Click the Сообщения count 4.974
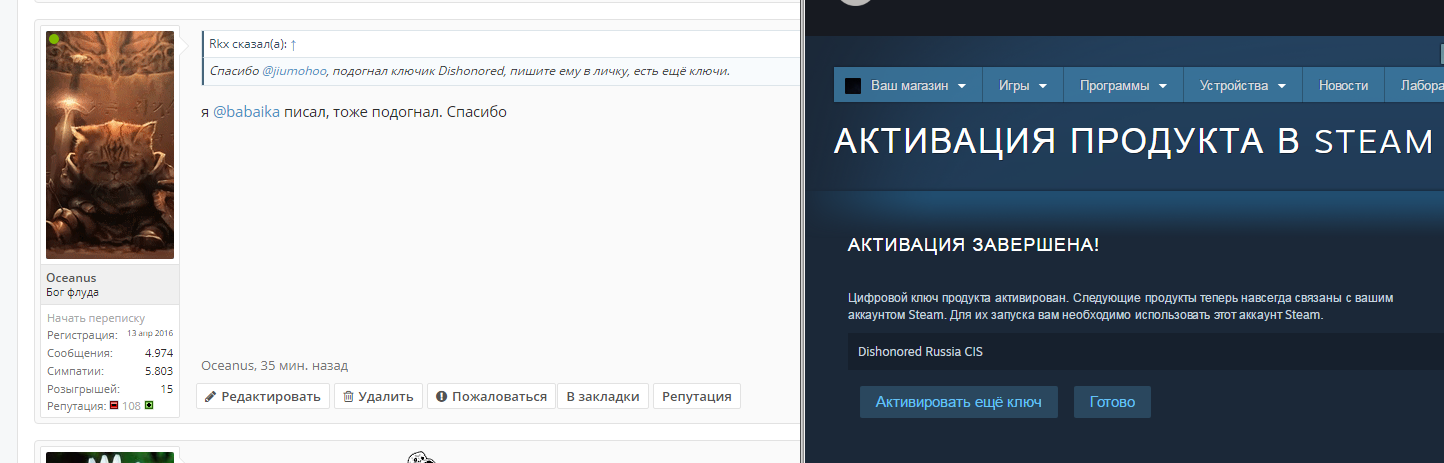Viewport: 1444px width, 463px height. (159, 353)
